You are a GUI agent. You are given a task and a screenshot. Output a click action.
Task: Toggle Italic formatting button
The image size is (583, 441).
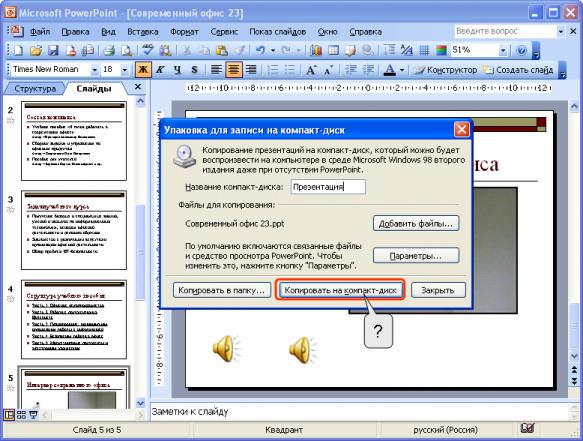pyautogui.click(x=160, y=70)
